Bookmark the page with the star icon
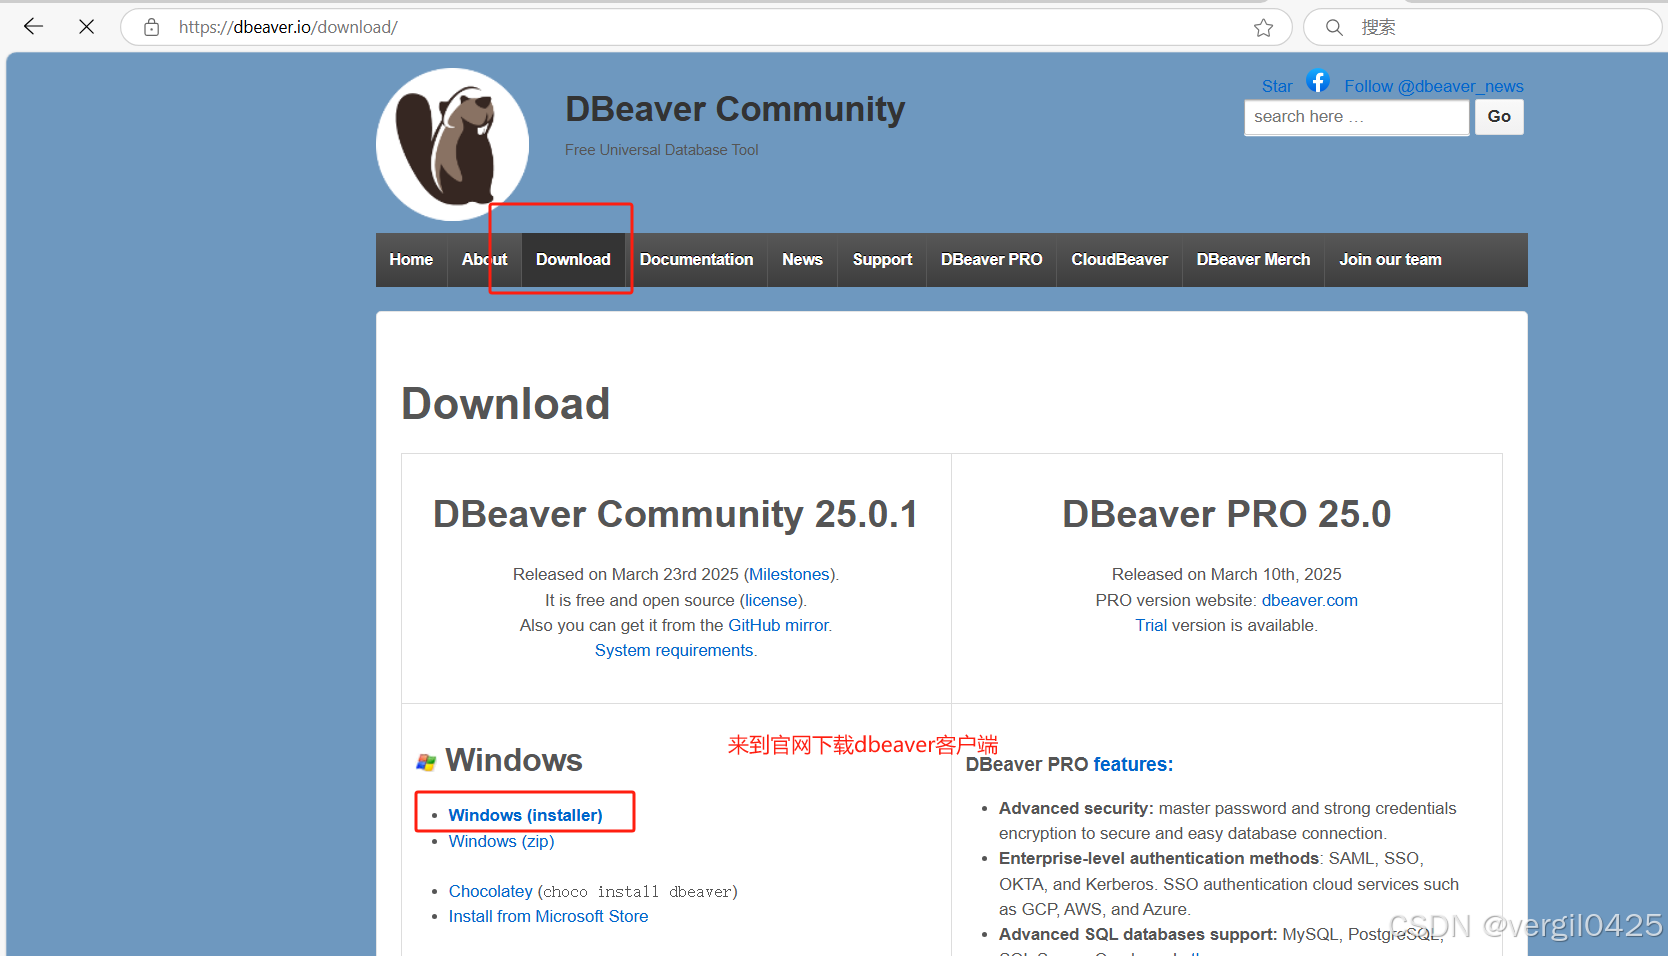The image size is (1668, 956). click(x=1264, y=28)
